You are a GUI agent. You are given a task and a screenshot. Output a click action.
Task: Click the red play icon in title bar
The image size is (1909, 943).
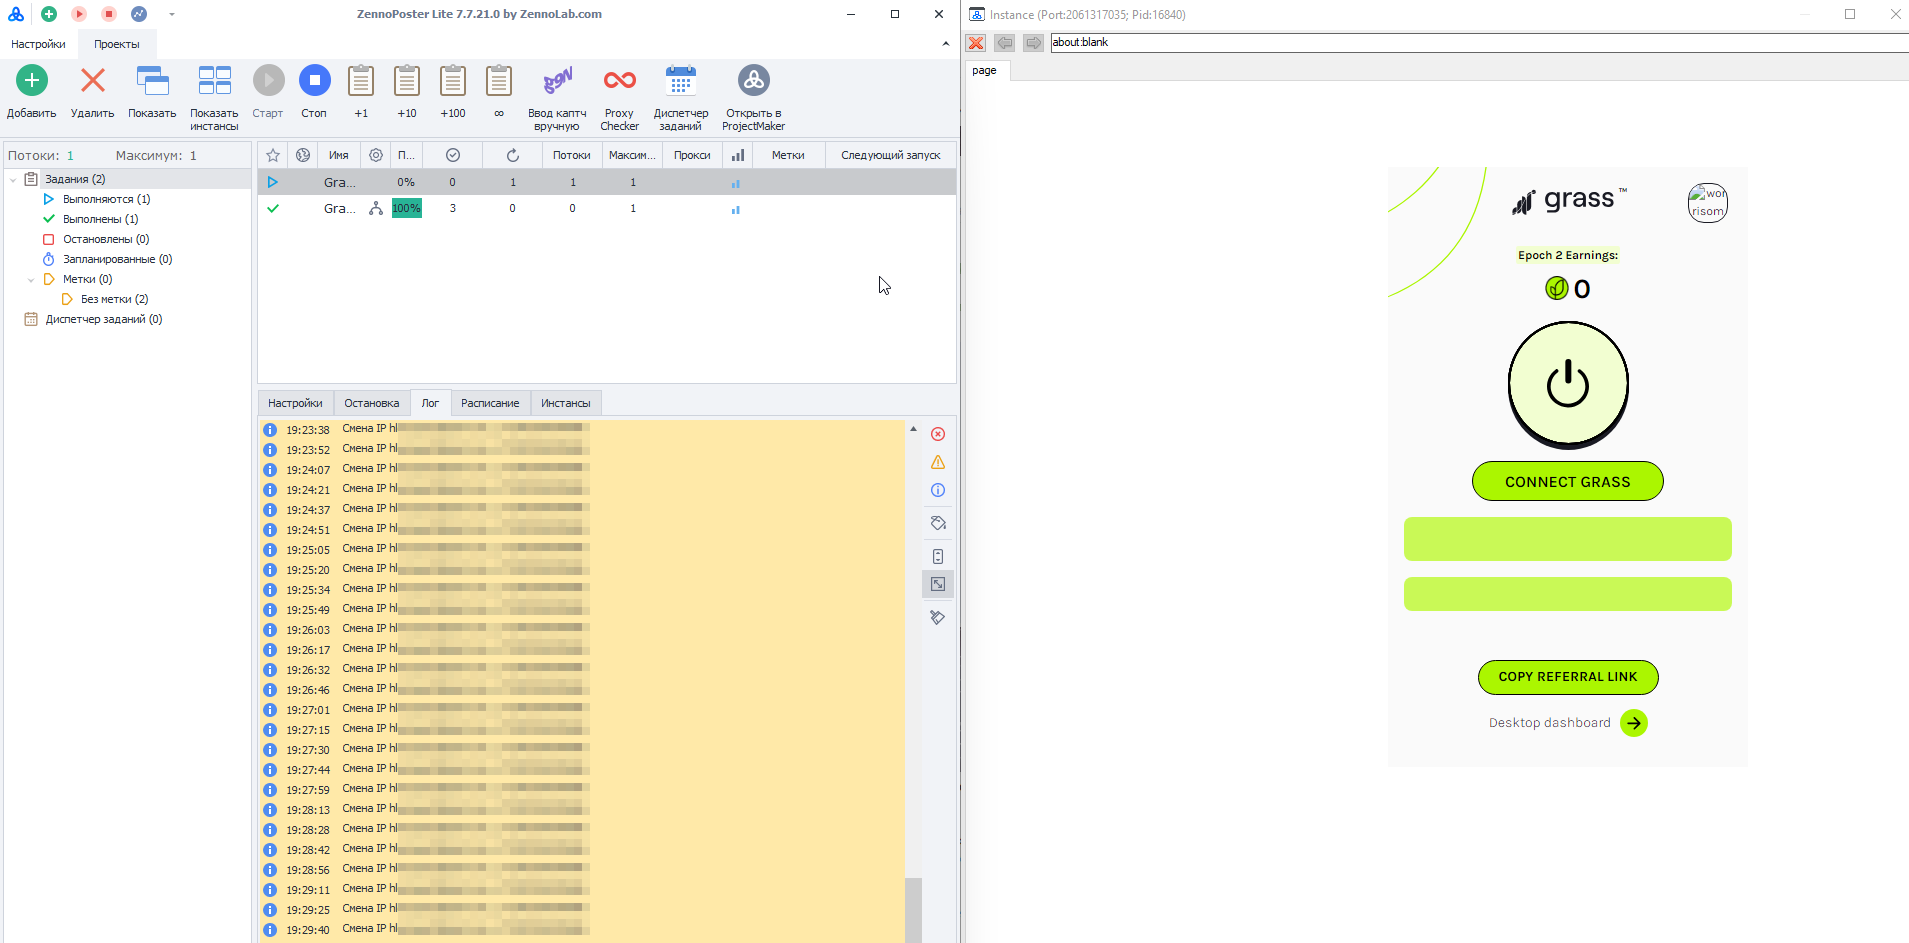click(79, 14)
